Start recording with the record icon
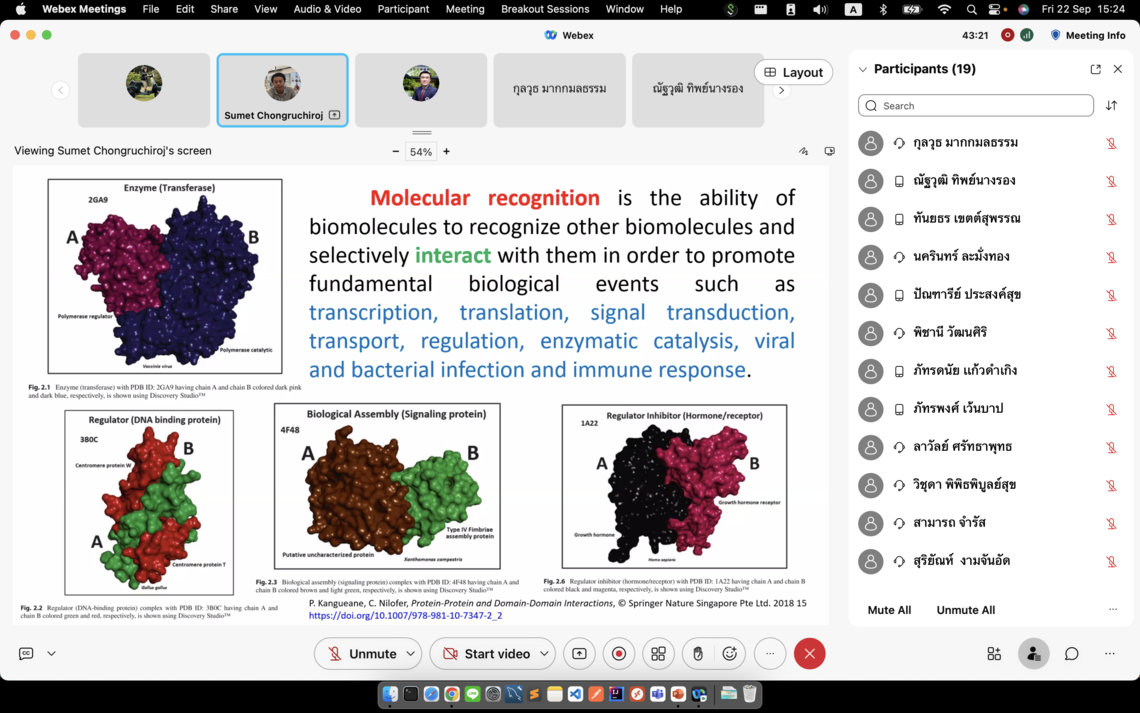Screen dimensions: 1140x713 [x=619, y=654]
